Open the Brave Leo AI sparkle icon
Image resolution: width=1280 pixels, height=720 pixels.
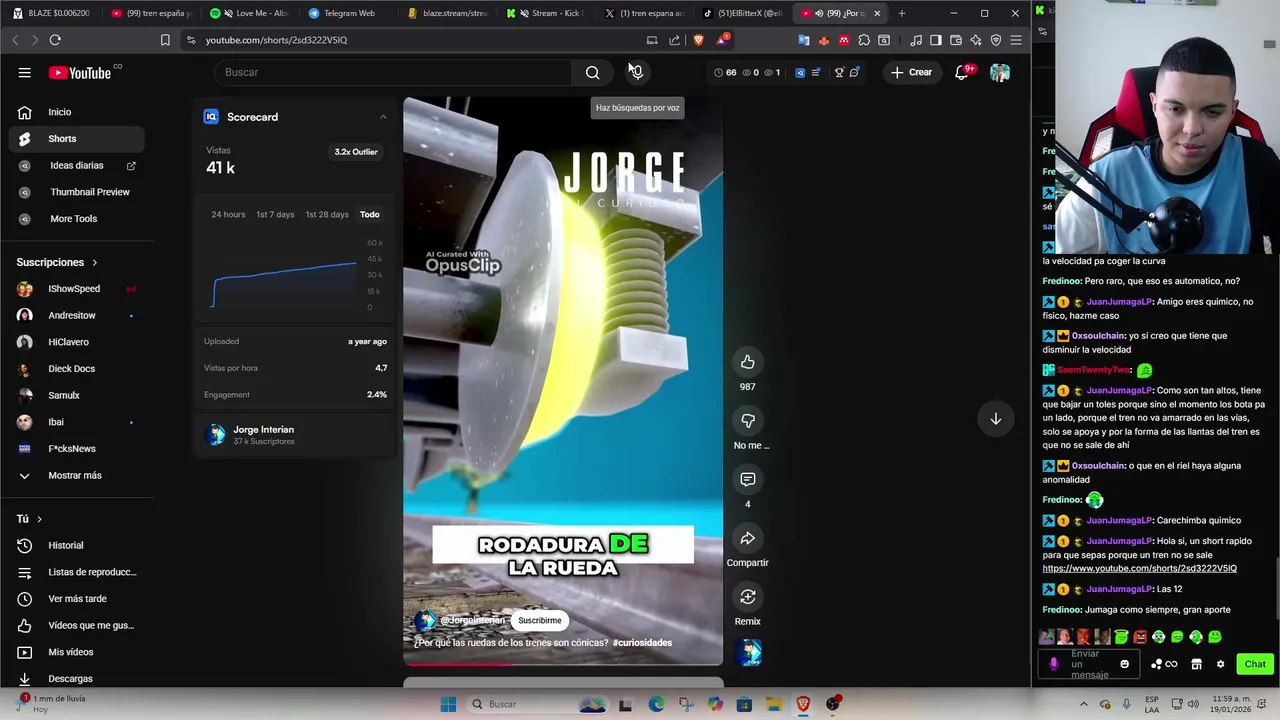coord(976,40)
